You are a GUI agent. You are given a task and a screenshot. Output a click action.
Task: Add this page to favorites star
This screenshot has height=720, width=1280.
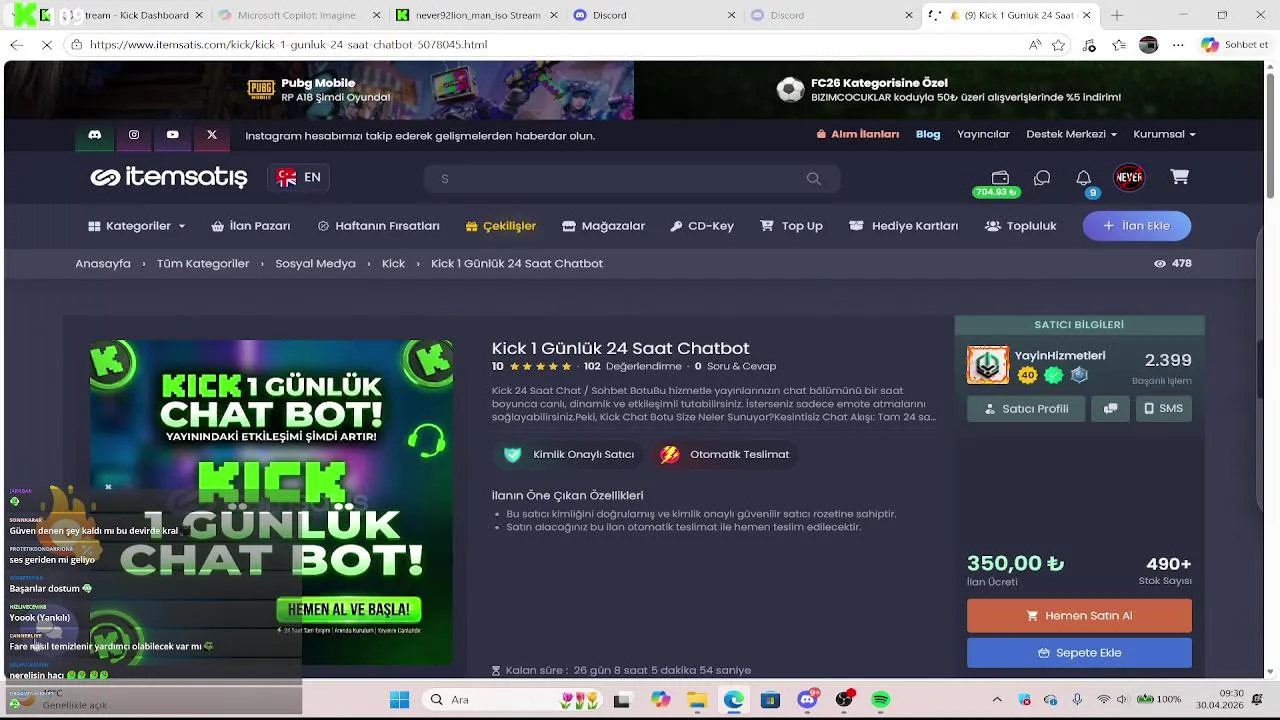(1059, 45)
